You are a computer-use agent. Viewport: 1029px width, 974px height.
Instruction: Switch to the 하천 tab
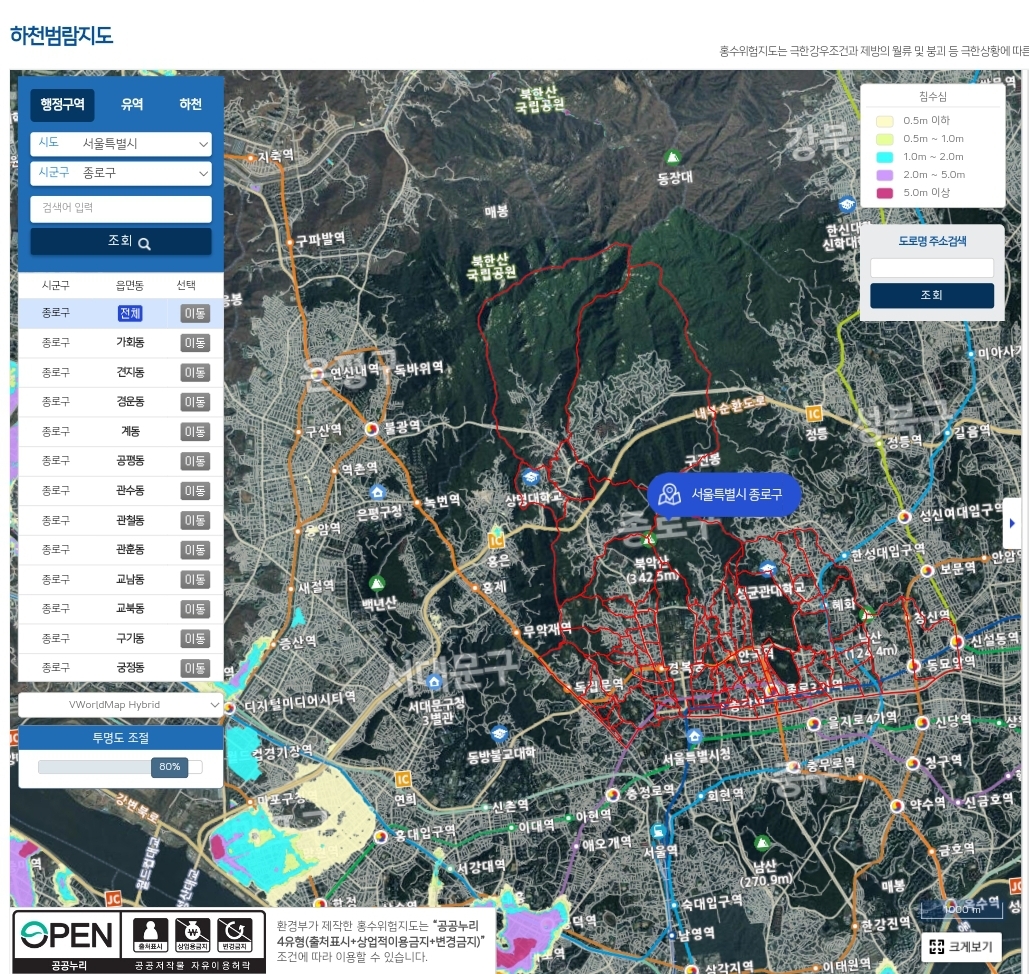point(190,104)
